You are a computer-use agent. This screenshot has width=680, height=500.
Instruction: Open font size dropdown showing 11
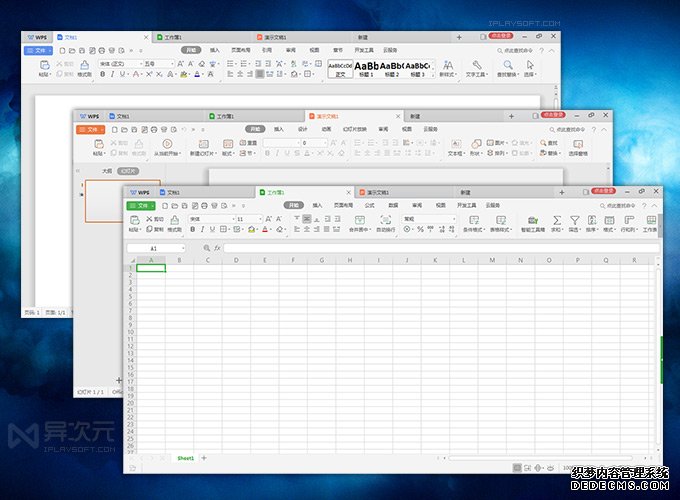coord(249,219)
